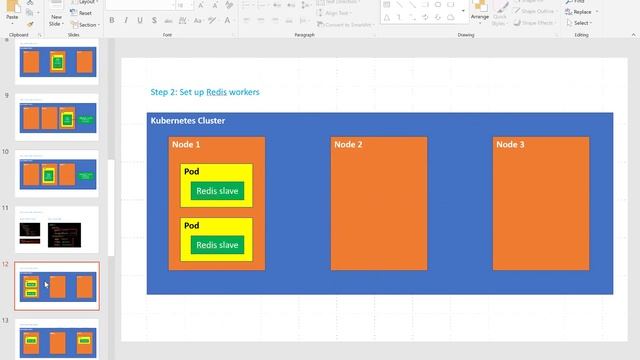Select slide 12 thumbnail
The image size is (640, 360).
point(57,286)
